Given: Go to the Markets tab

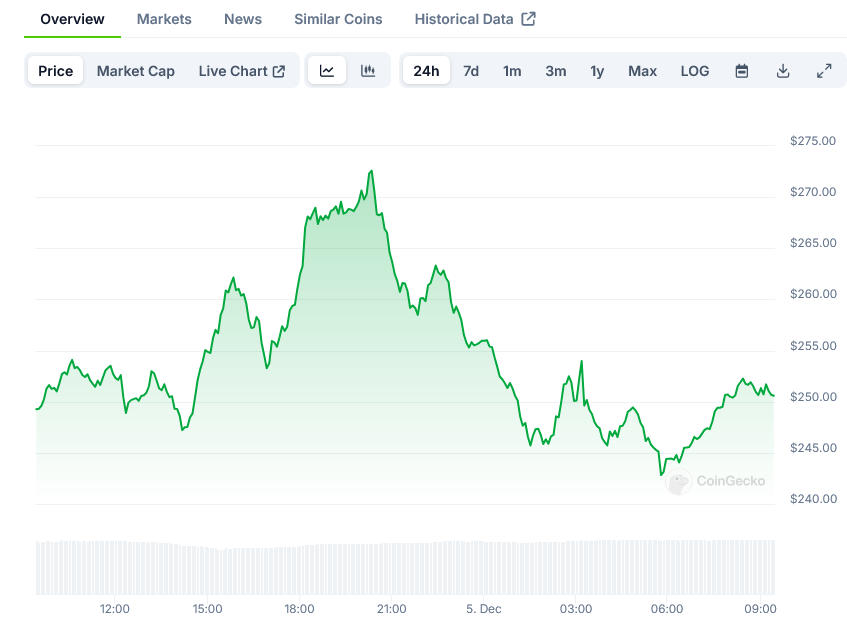Looking at the screenshot, I should point(164,19).
